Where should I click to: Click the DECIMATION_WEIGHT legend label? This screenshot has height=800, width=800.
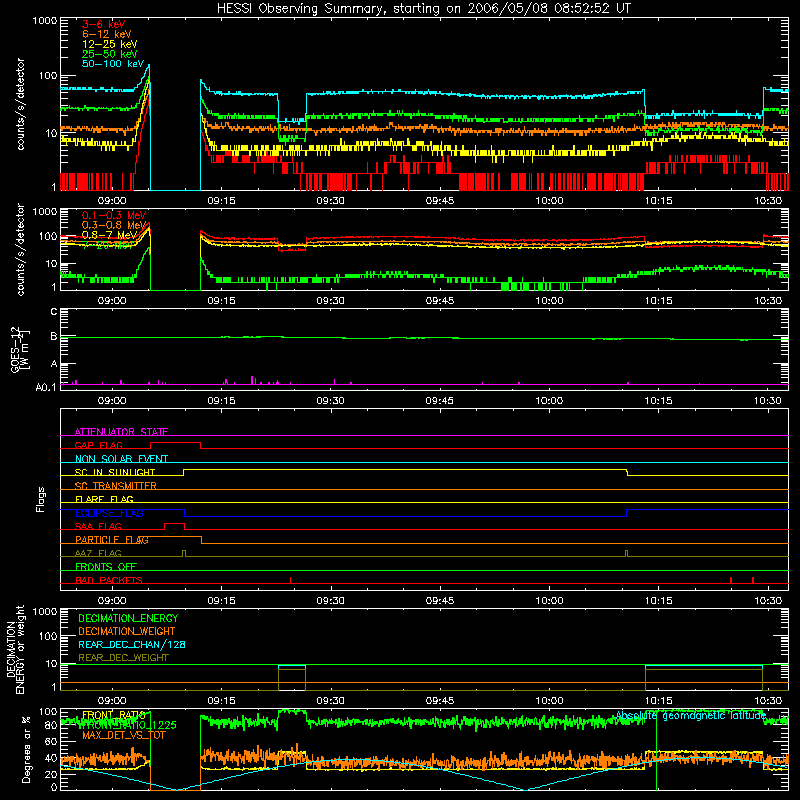127,631
